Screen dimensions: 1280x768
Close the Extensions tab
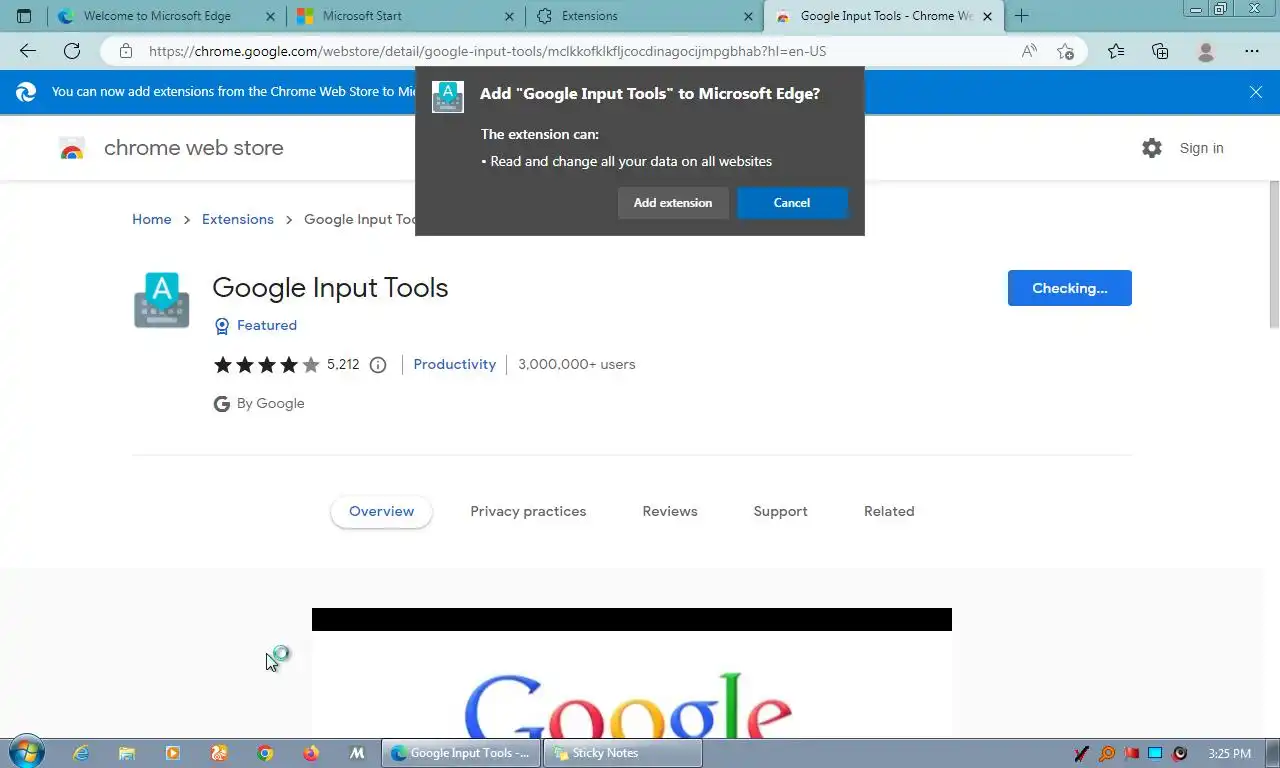749,16
